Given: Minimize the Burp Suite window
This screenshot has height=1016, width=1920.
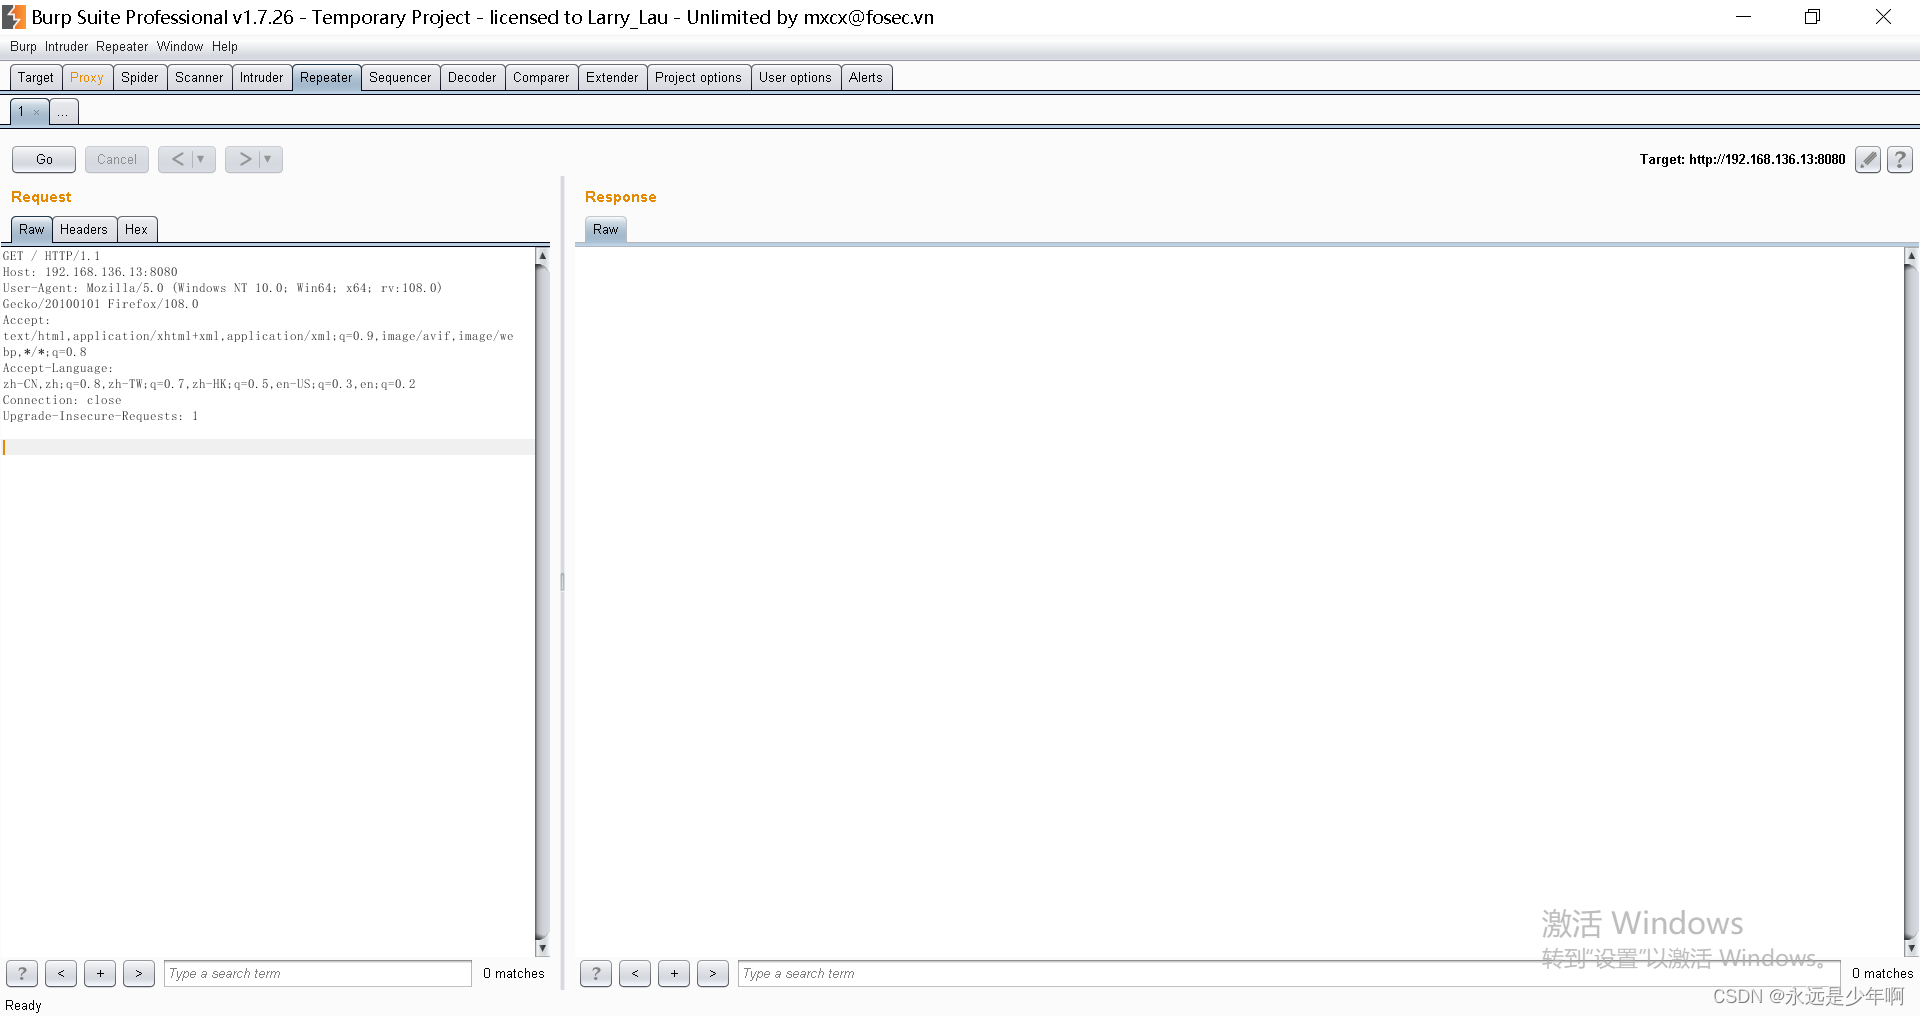Looking at the screenshot, I should coord(1743,17).
